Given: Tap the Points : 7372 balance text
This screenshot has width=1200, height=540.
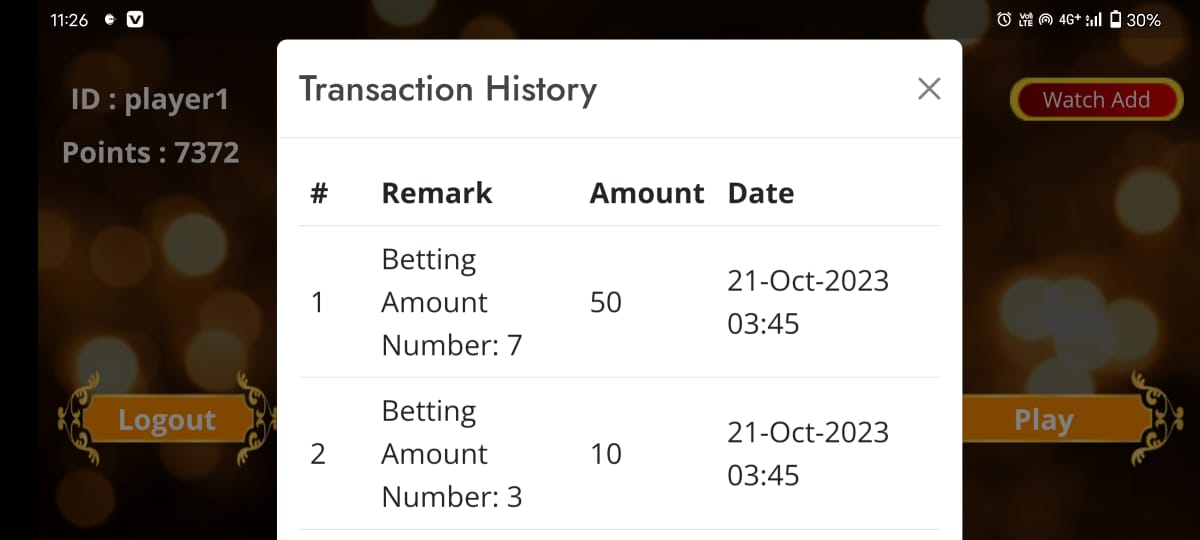Looking at the screenshot, I should pyautogui.click(x=151, y=153).
